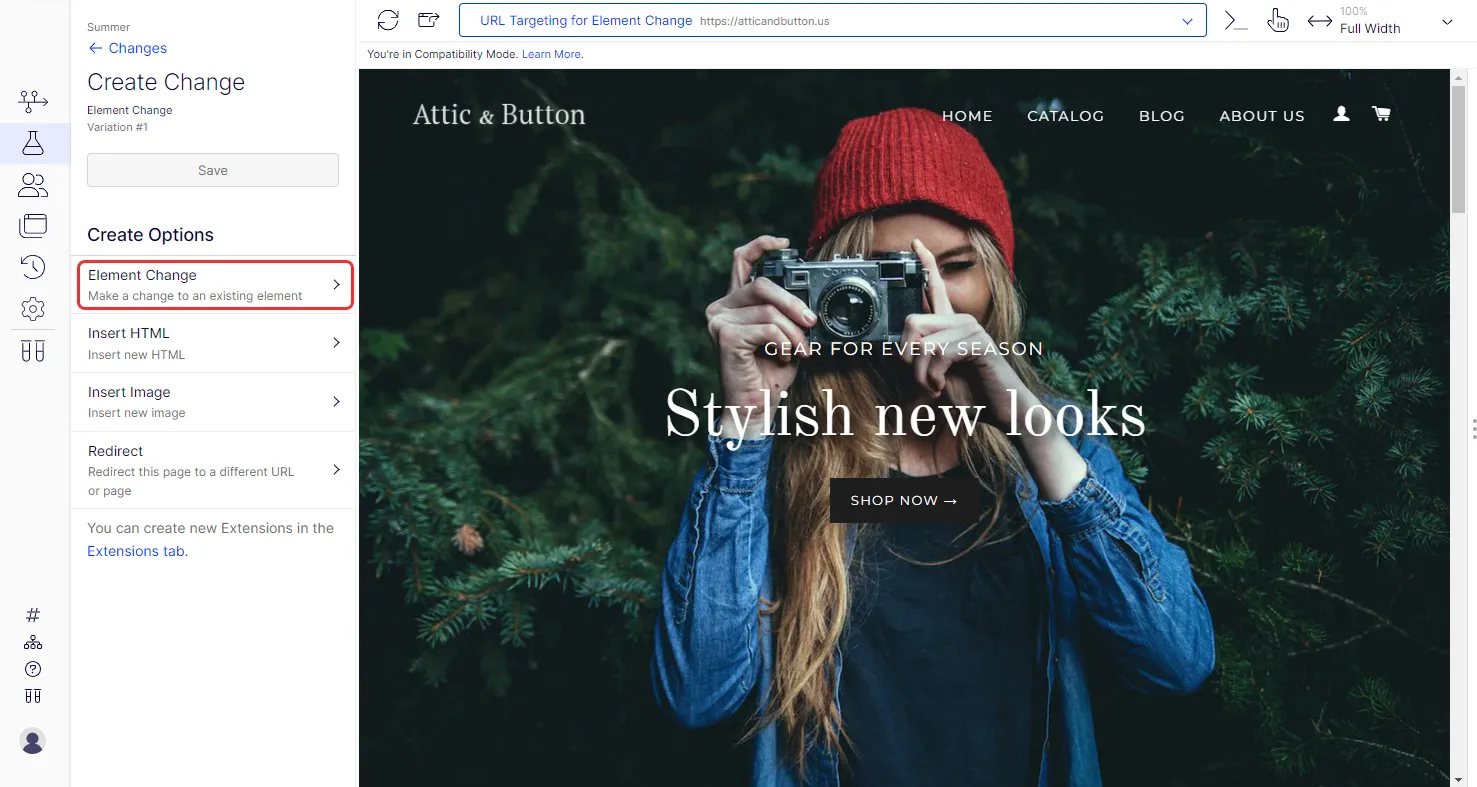Image resolution: width=1477 pixels, height=787 pixels.
Task: Expand the Insert HTML option chevron
Action: [x=337, y=343]
